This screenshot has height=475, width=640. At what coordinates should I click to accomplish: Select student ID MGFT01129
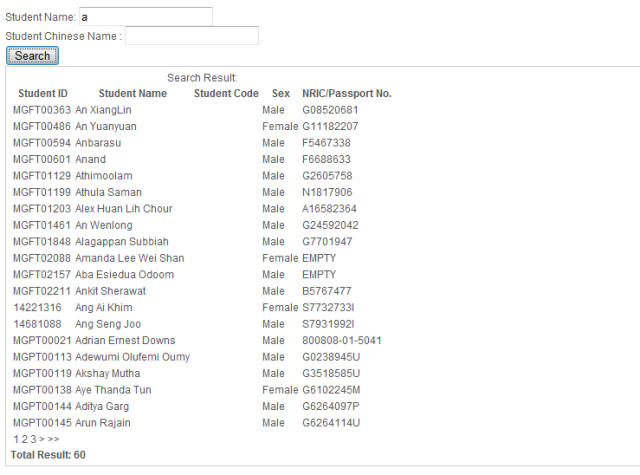42,176
